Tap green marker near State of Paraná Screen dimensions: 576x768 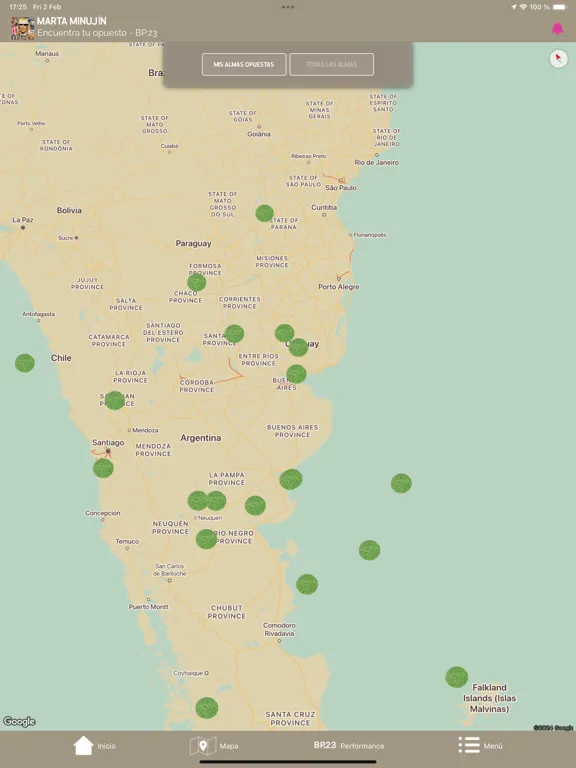point(264,213)
